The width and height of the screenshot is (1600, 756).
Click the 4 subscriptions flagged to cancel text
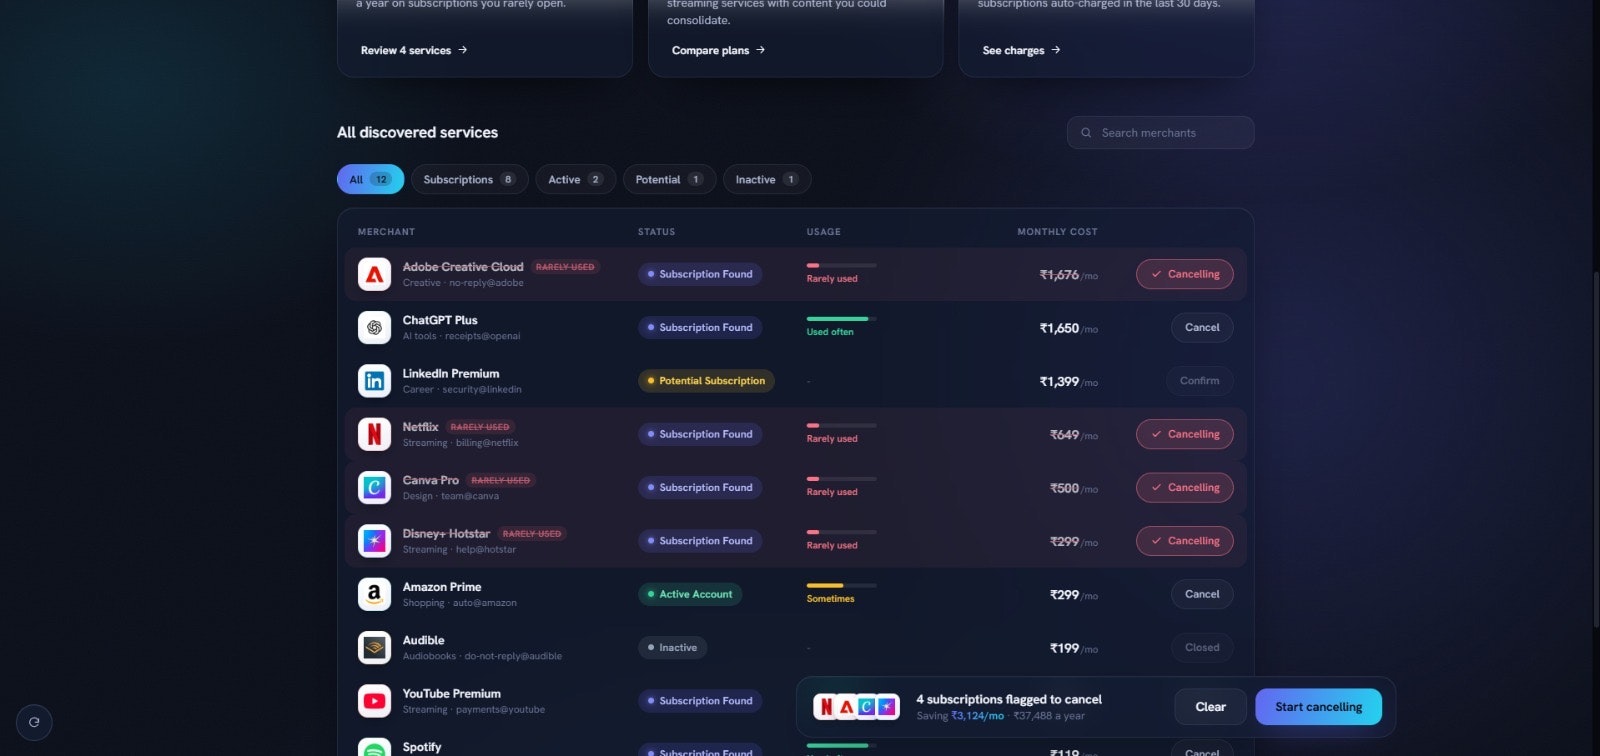pos(1009,699)
